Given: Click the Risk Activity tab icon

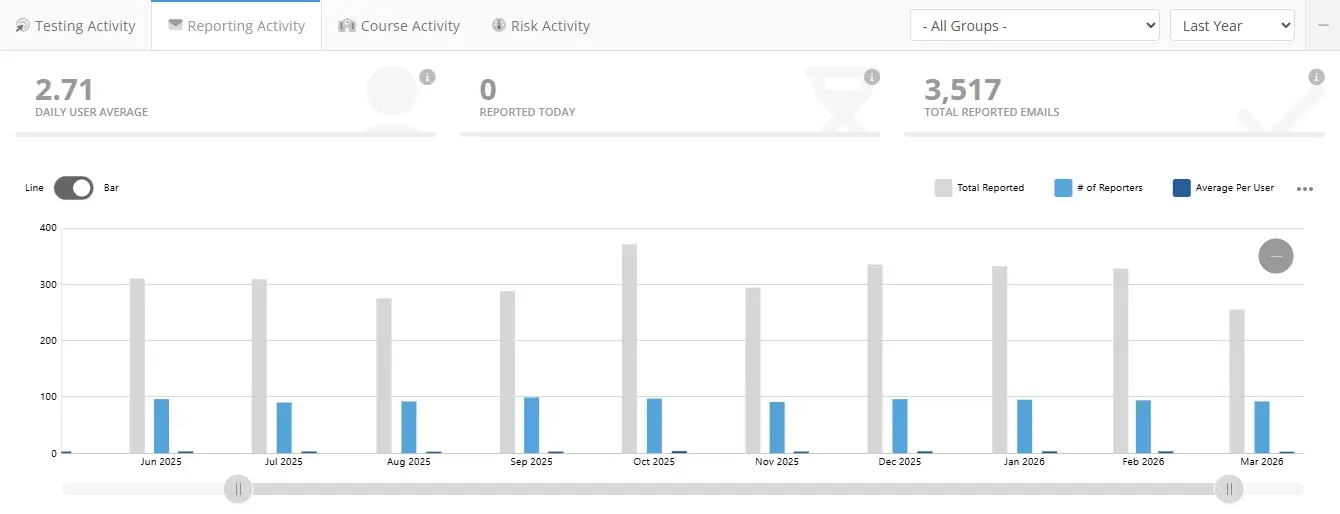Looking at the screenshot, I should click(498, 26).
